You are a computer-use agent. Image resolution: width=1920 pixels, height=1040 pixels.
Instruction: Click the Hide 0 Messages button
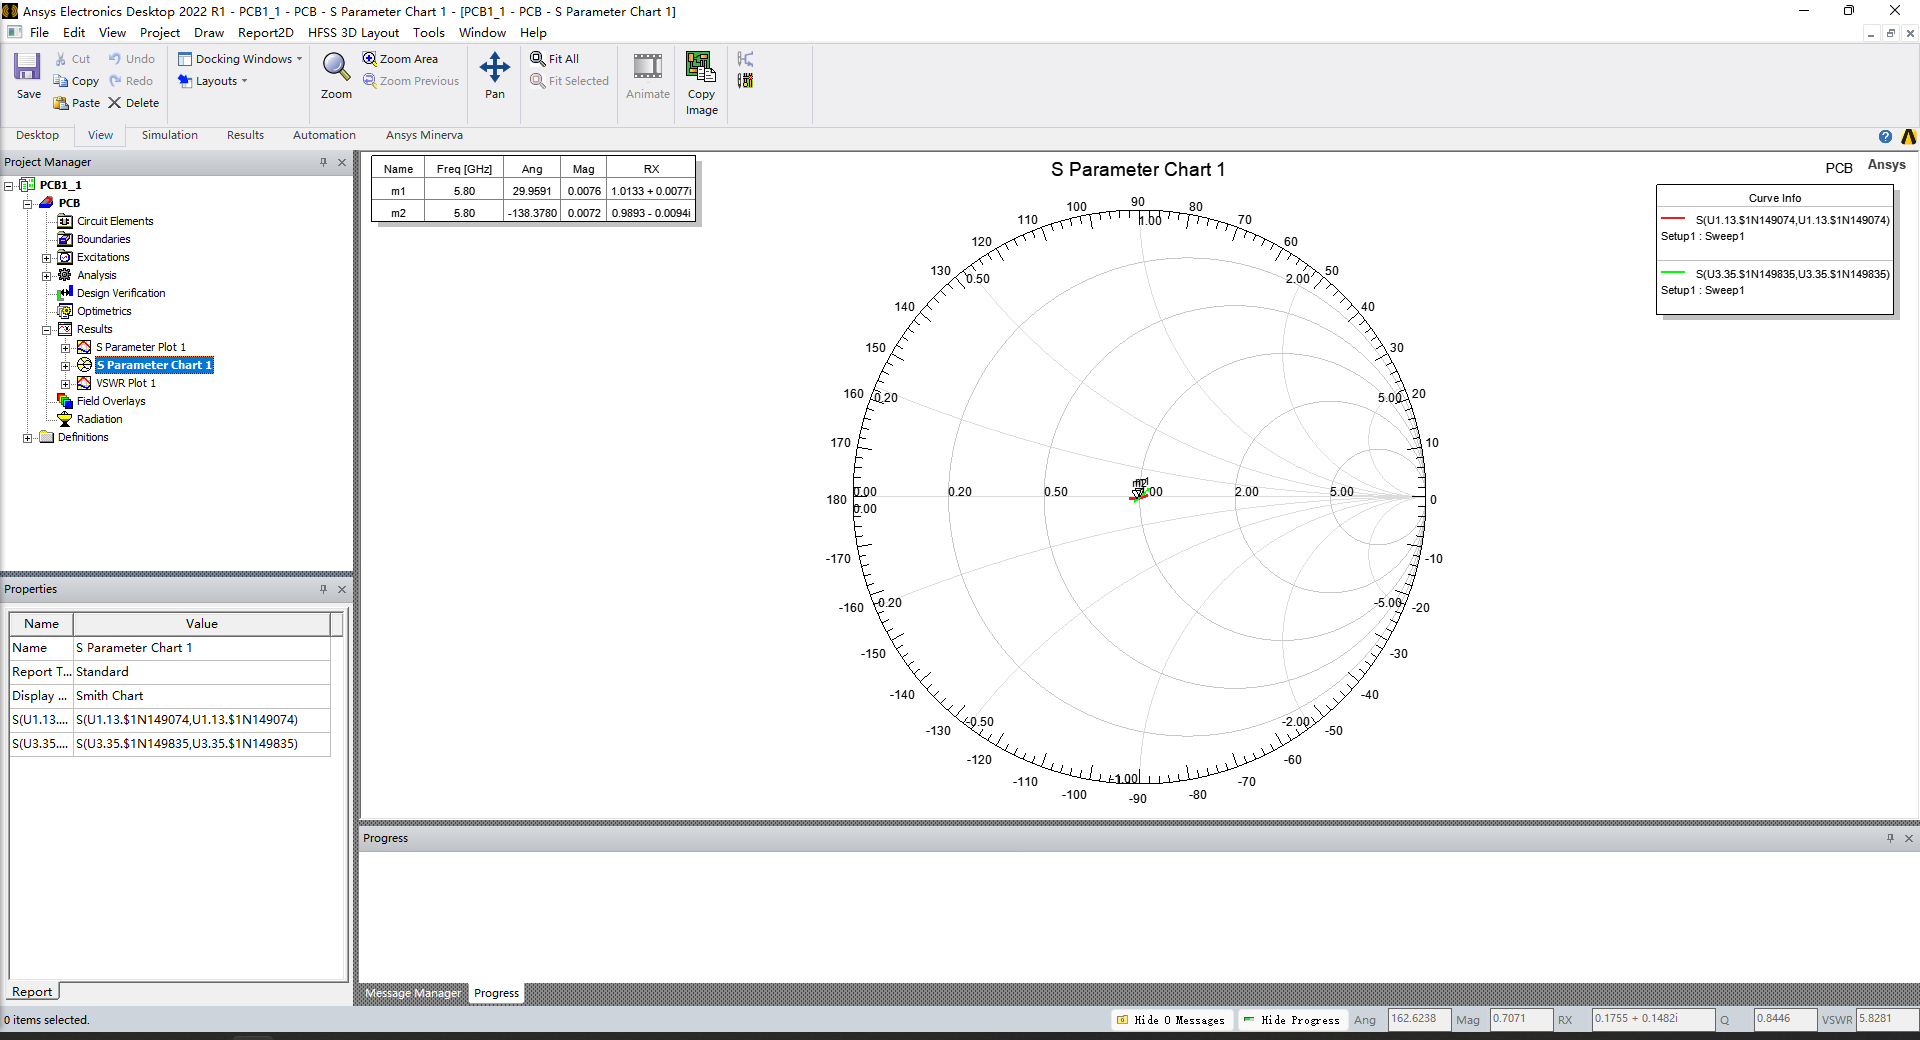(x=1171, y=1020)
